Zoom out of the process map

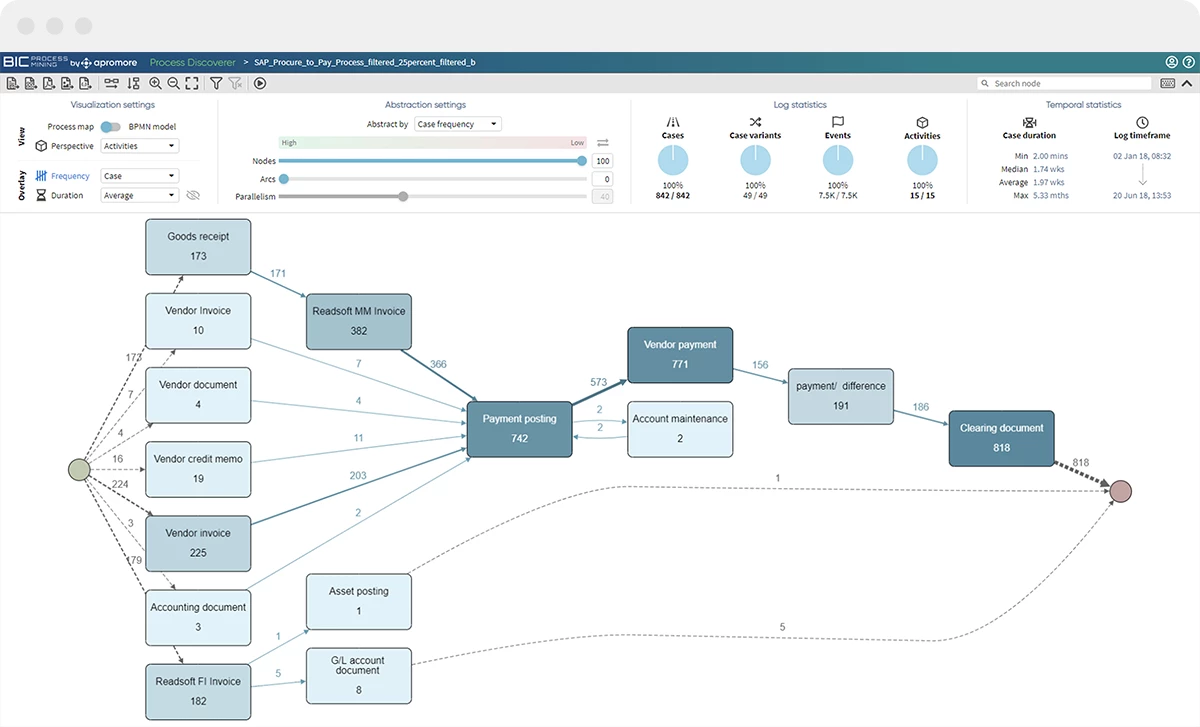tap(174, 83)
